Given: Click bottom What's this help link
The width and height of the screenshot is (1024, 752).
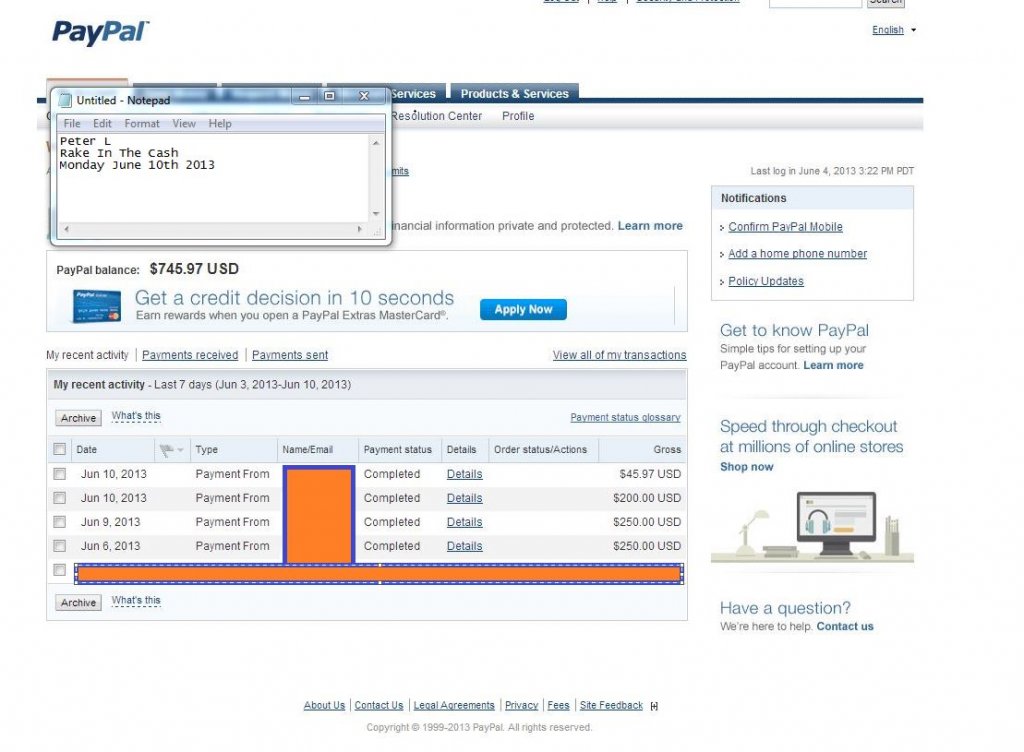Looking at the screenshot, I should [136, 601].
